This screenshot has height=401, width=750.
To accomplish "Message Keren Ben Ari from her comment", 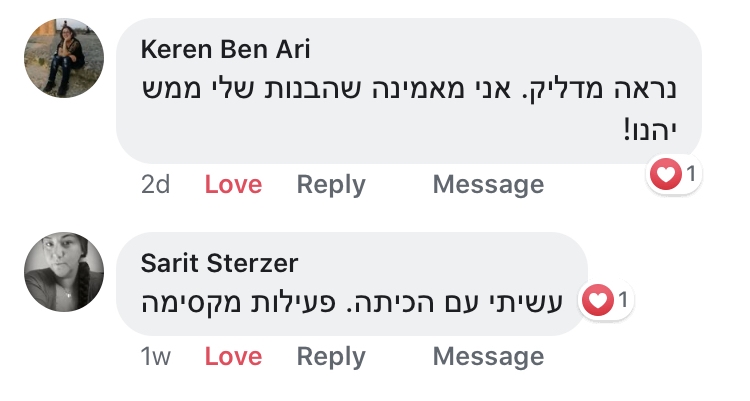I will point(488,185).
